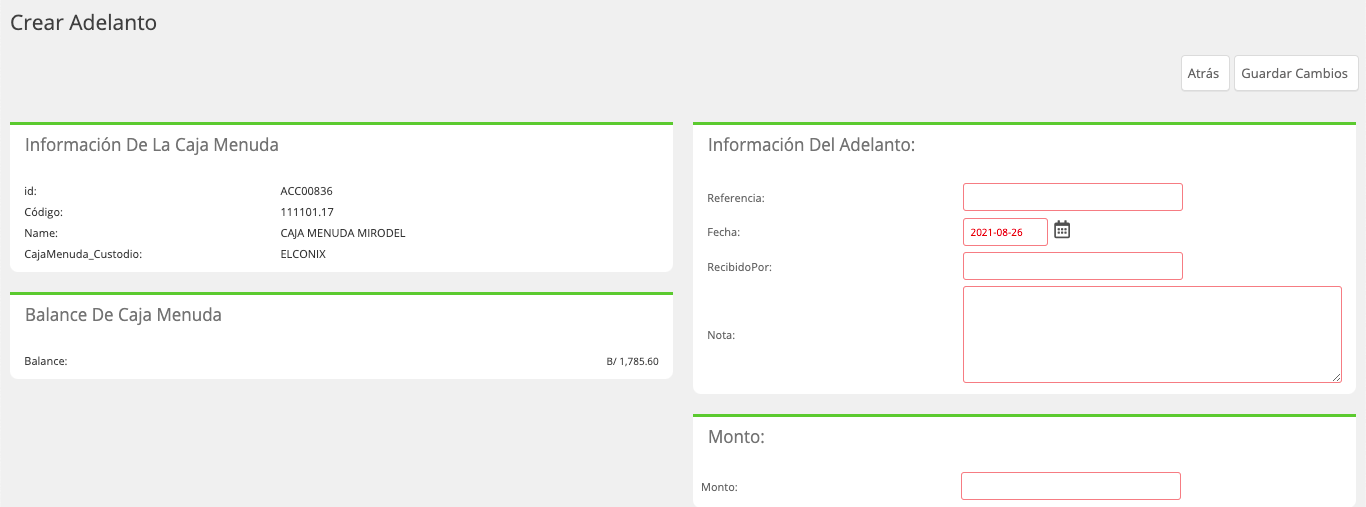Focus the RecibidoPor input field
This screenshot has height=507, width=1366.
click(x=1073, y=266)
